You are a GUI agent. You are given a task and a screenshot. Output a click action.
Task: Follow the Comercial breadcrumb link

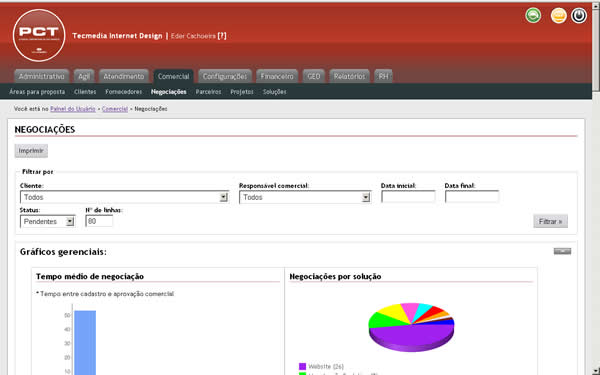tap(115, 109)
